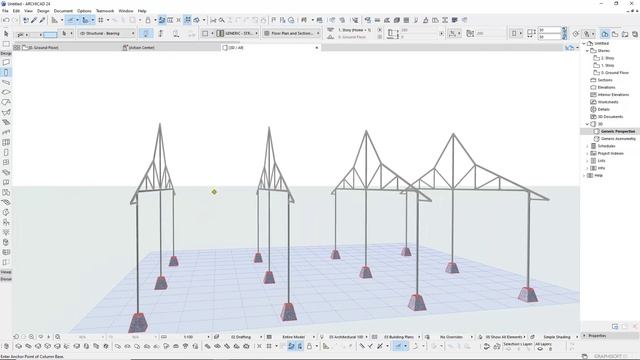
Task: Select the 3D Documents item in the Navigator
Action: [610, 117]
